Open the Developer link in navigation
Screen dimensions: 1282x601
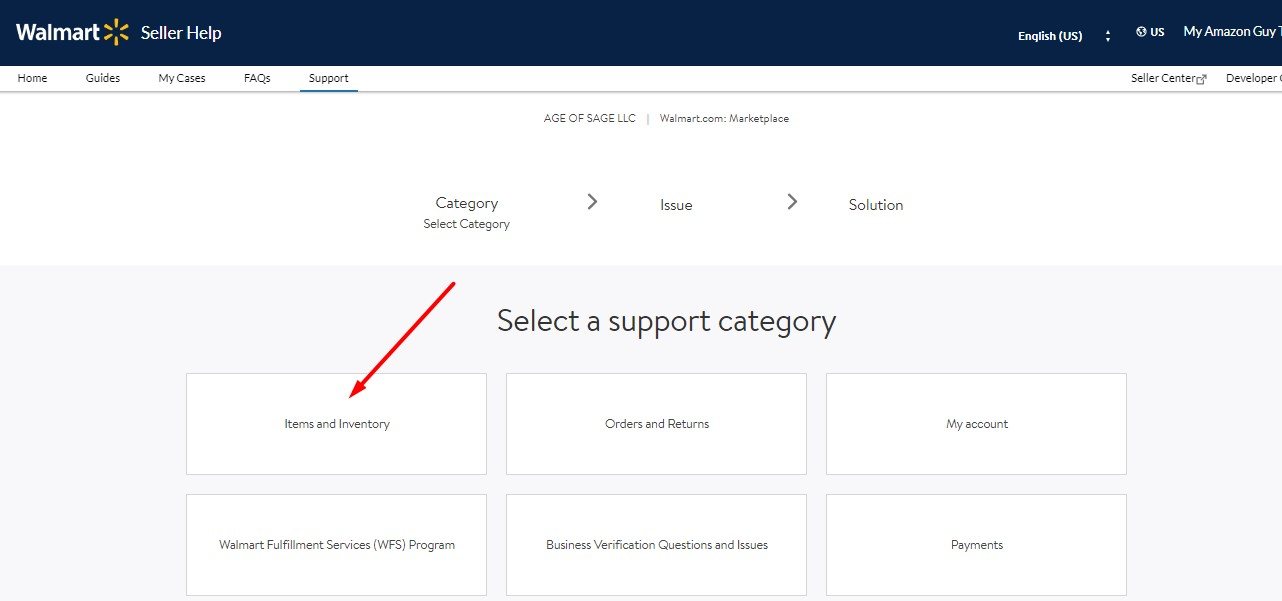pos(1252,78)
